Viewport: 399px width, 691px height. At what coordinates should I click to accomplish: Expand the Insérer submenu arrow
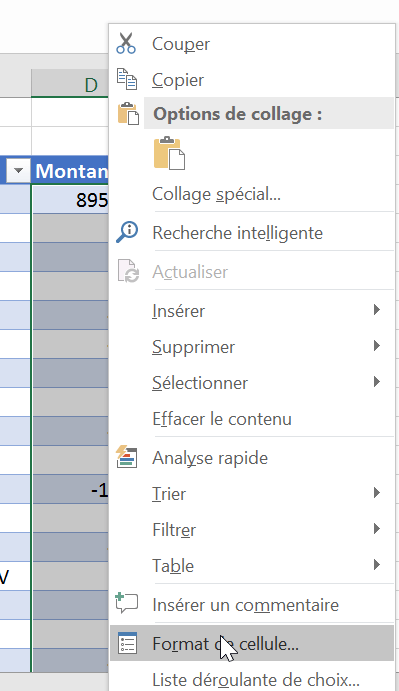[x=377, y=310]
